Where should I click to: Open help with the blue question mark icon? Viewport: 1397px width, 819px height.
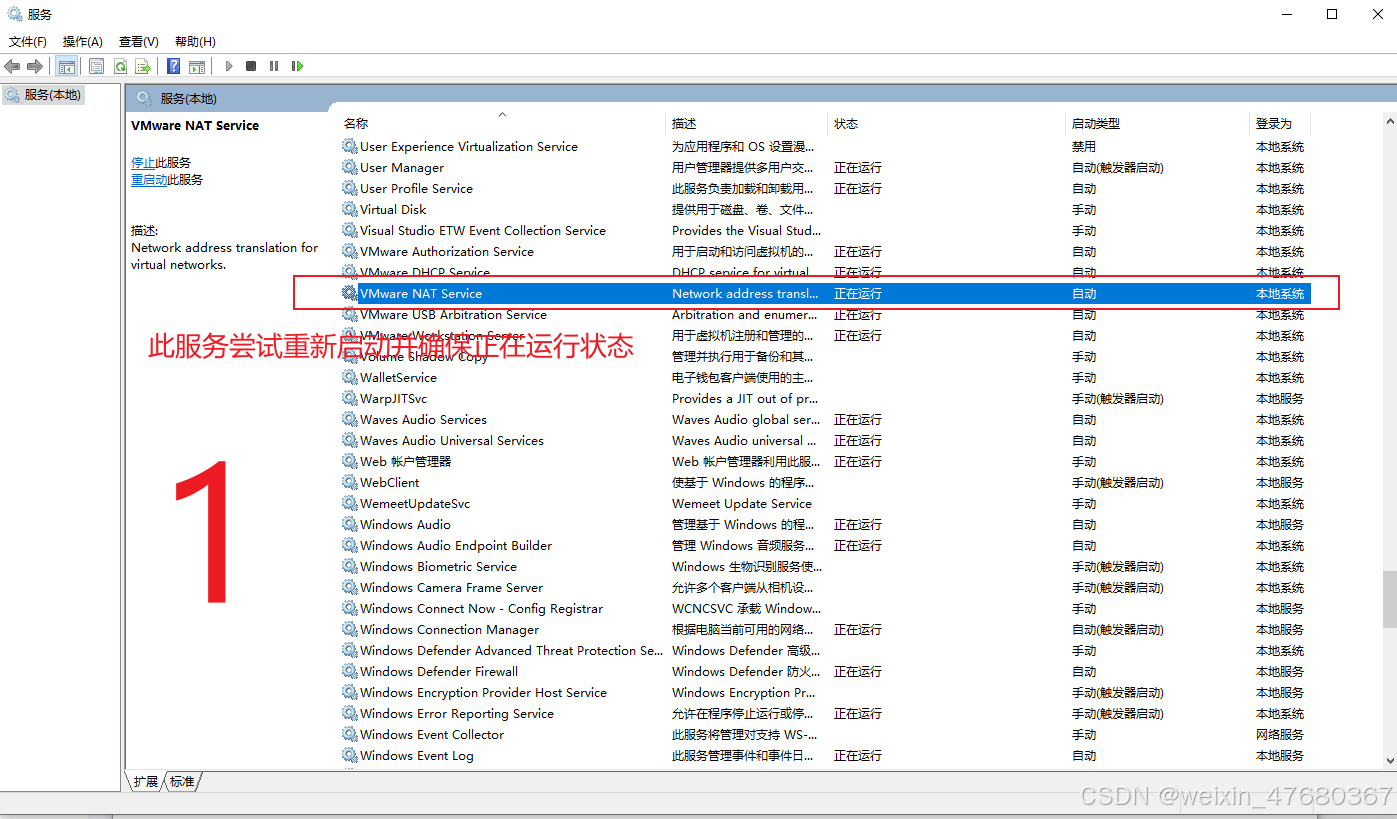click(174, 66)
